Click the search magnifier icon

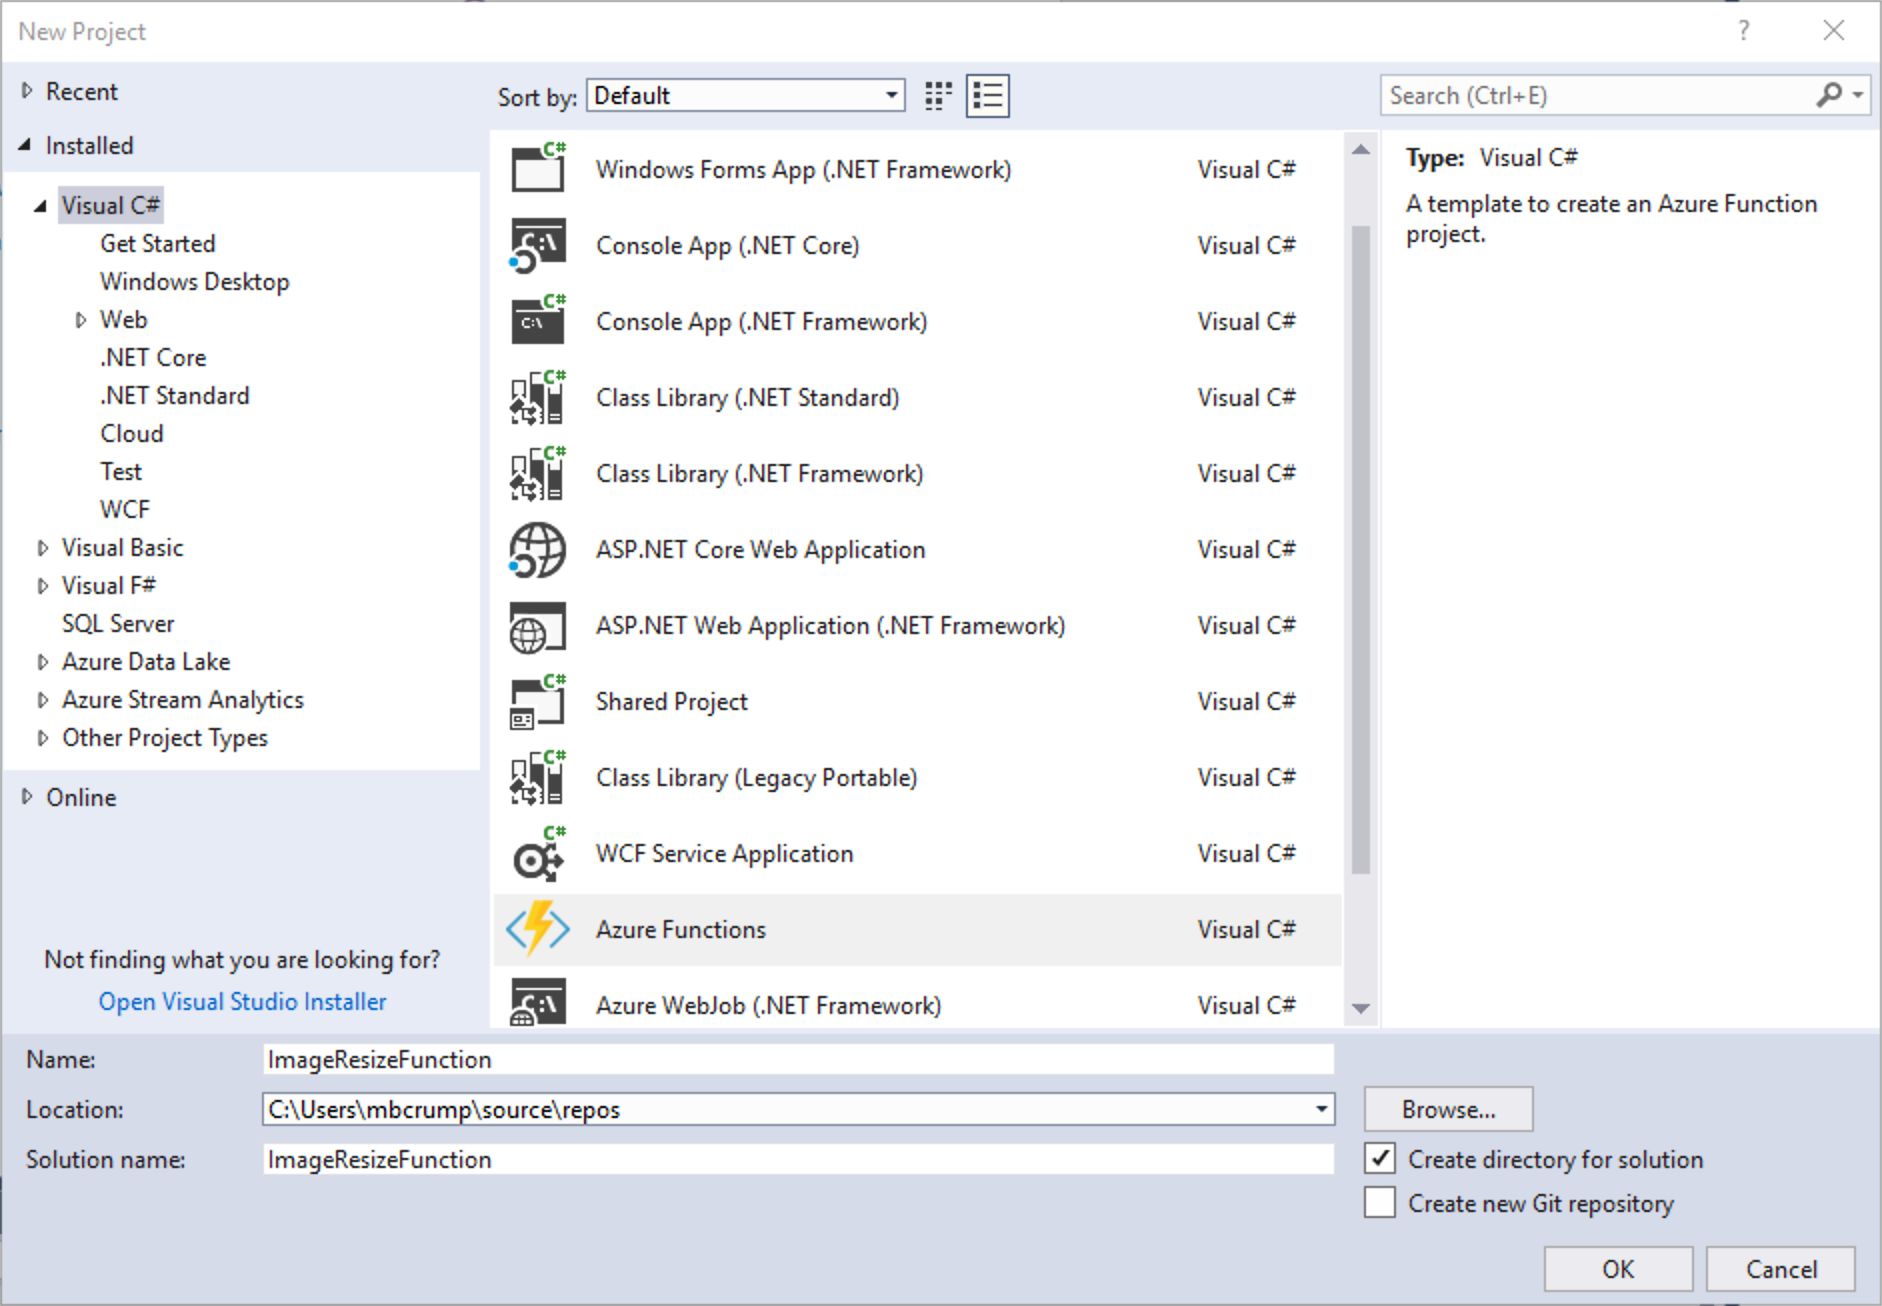coord(1829,95)
